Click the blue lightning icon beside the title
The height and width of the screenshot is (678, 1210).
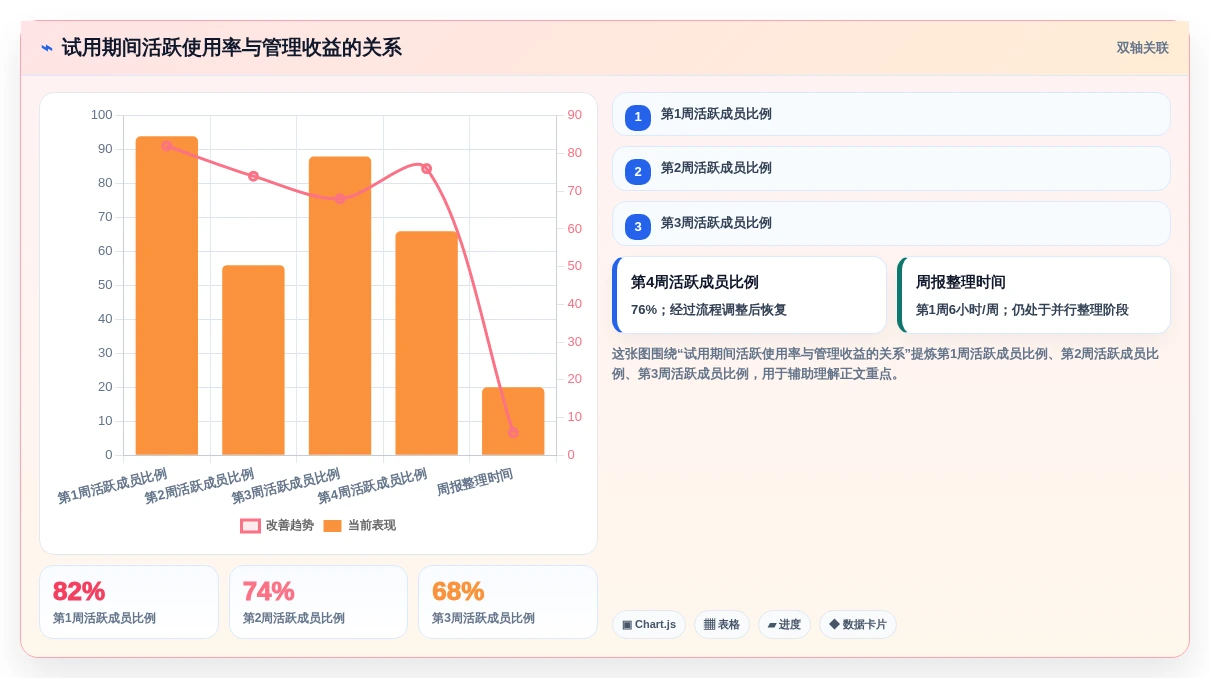pyautogui.click(x=47, y=48)
